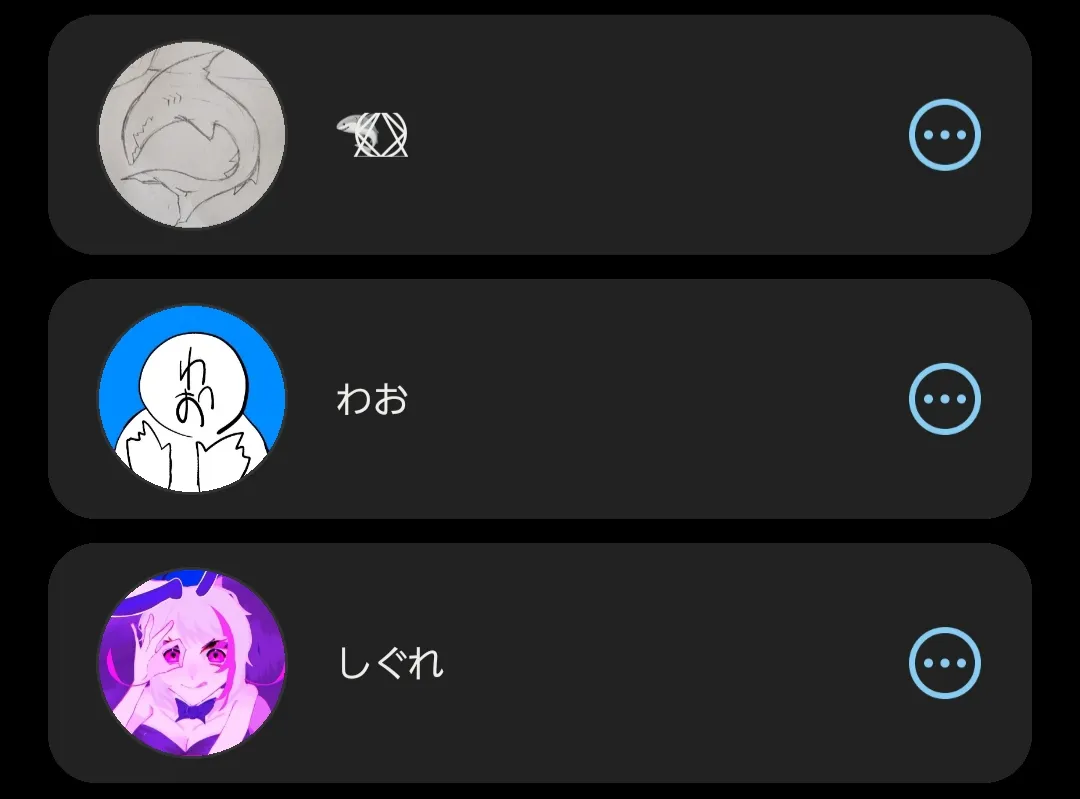Screen dimensions: 1080x799
Task: Open the しぐれ user card
Action: point(540,663)
